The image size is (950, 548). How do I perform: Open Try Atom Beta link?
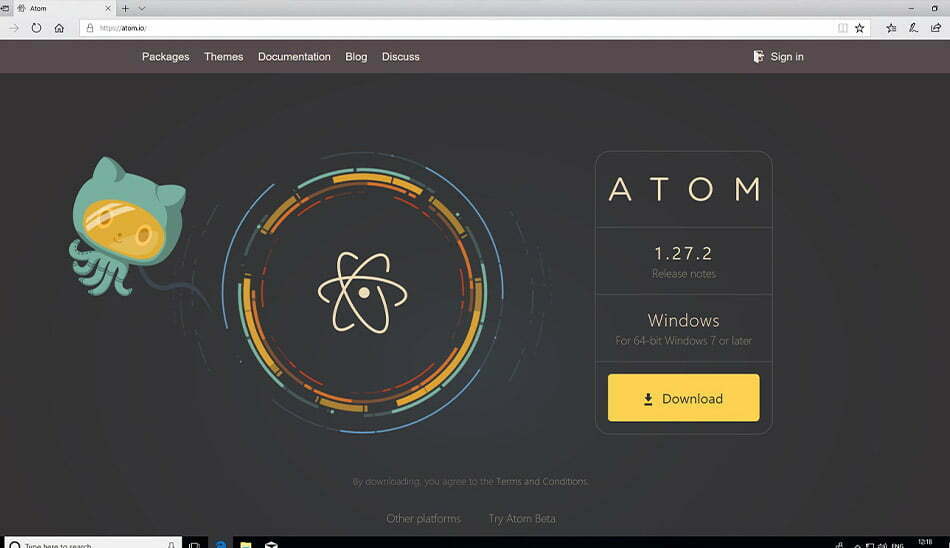pos(522,518)
